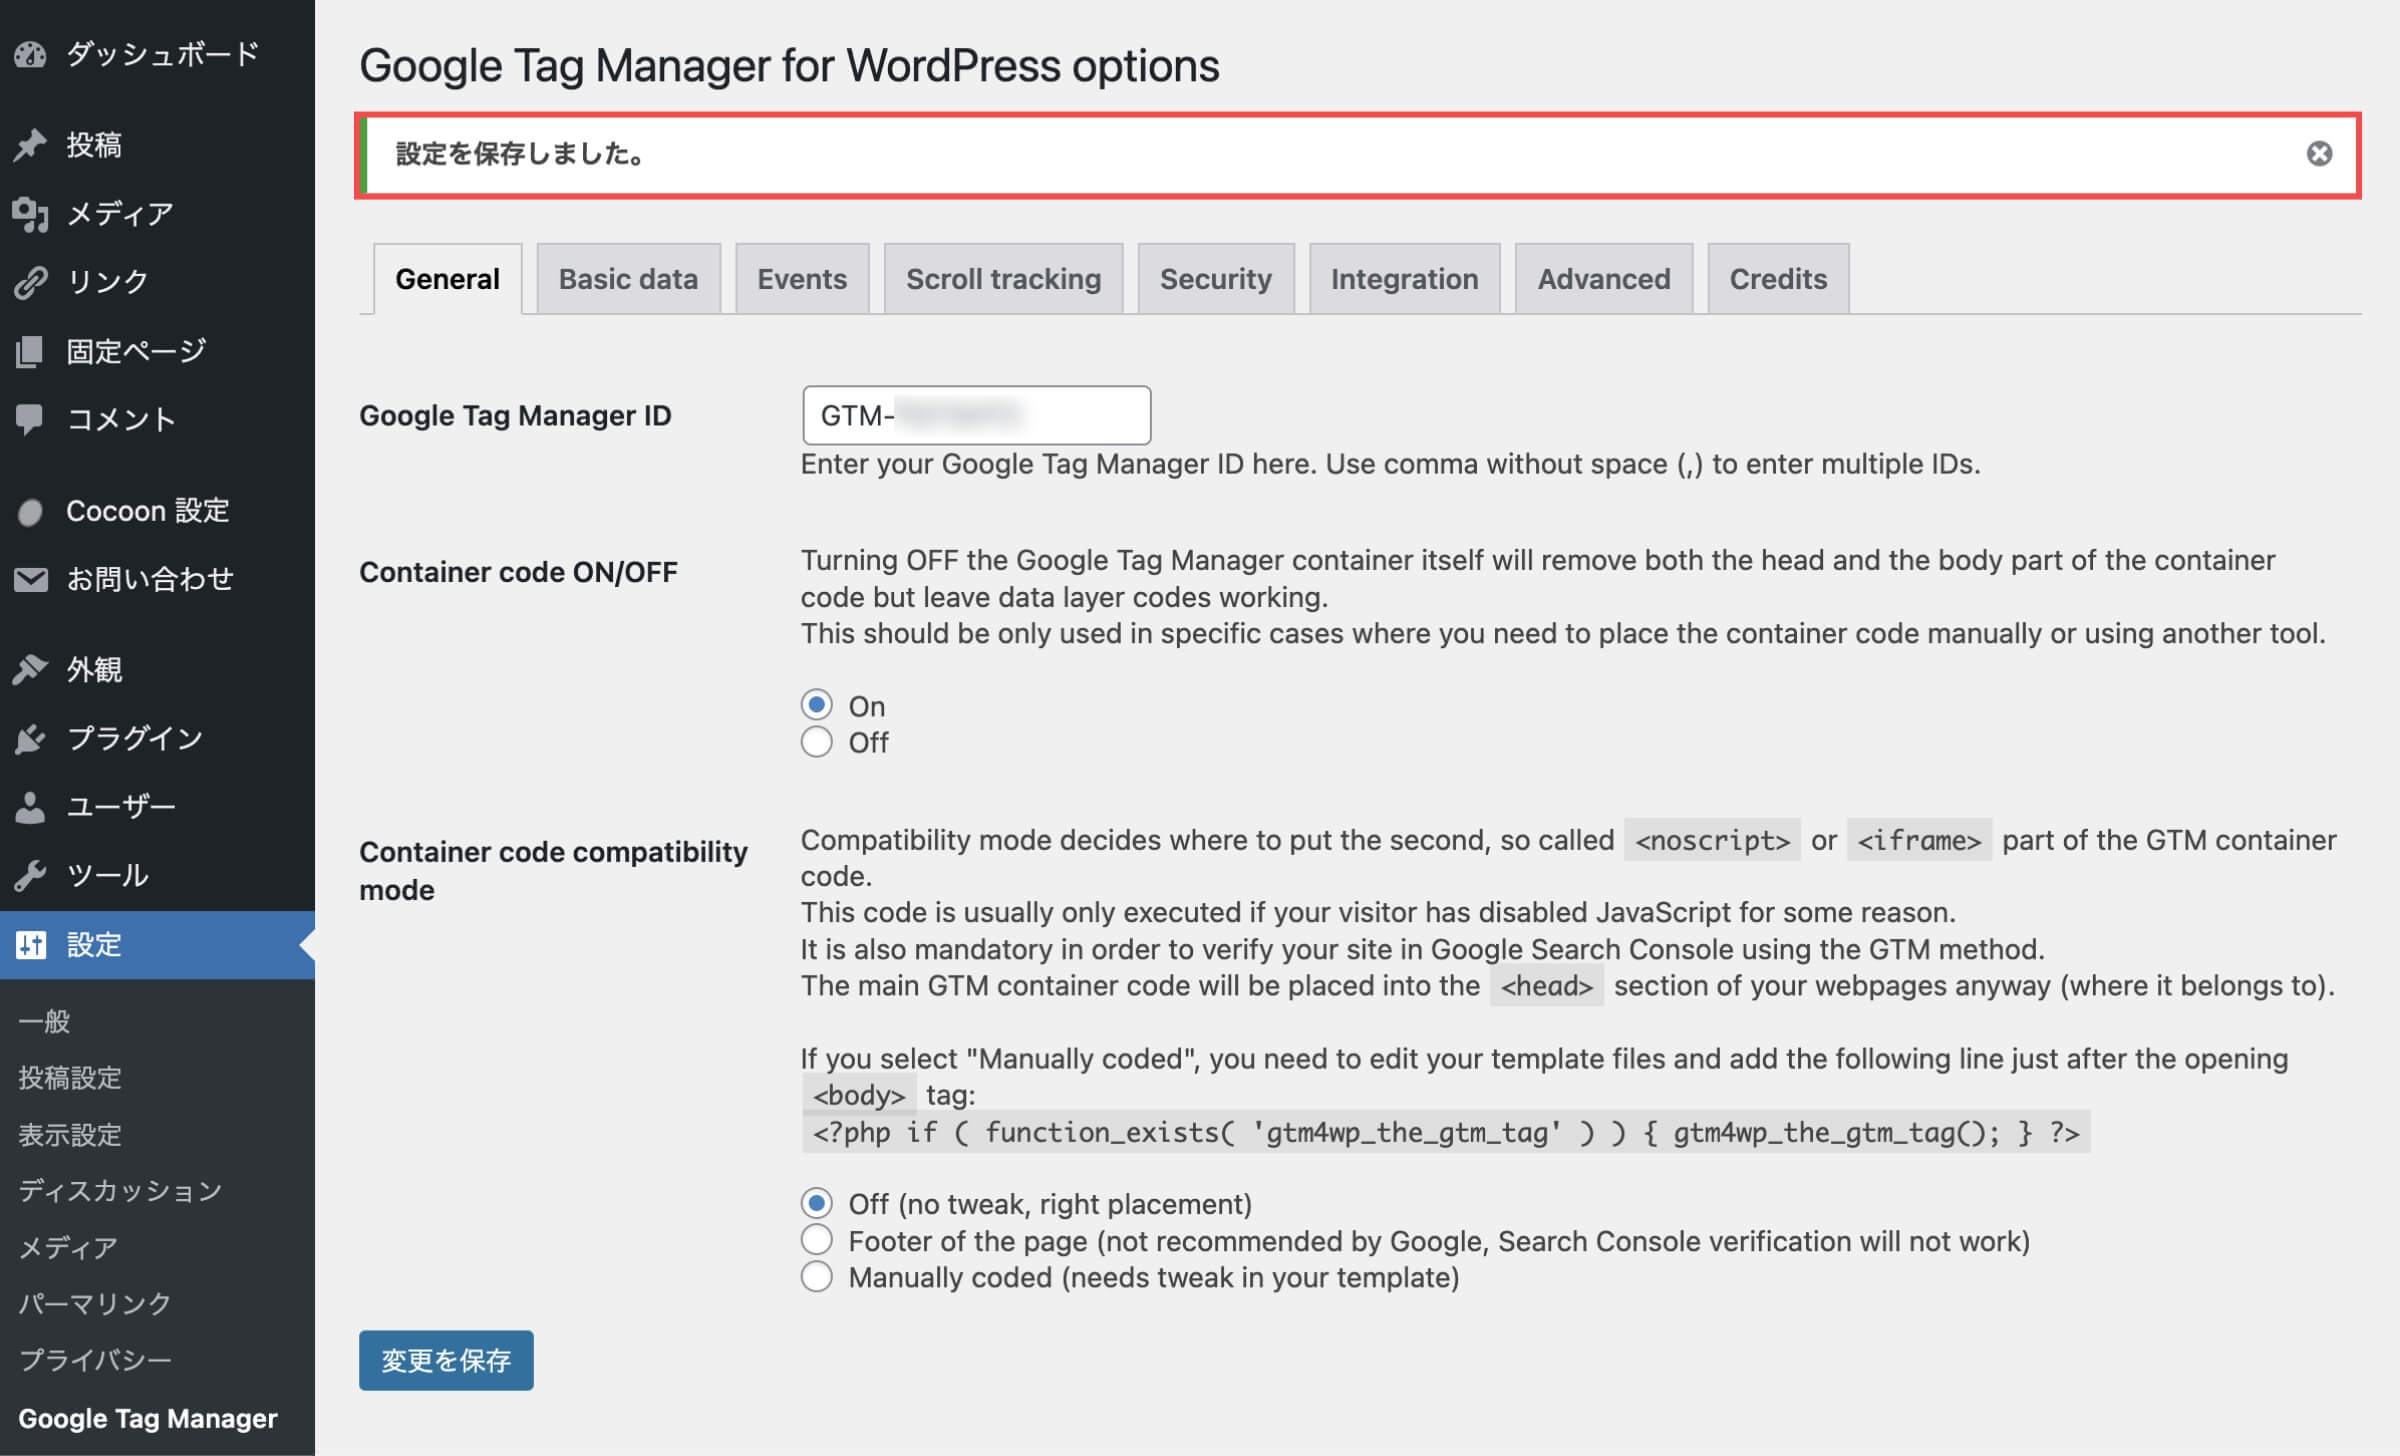Open ユーザー in the sidebar
The width and height of the screenshot is (2400, 1456).
(x=157, y=807)
